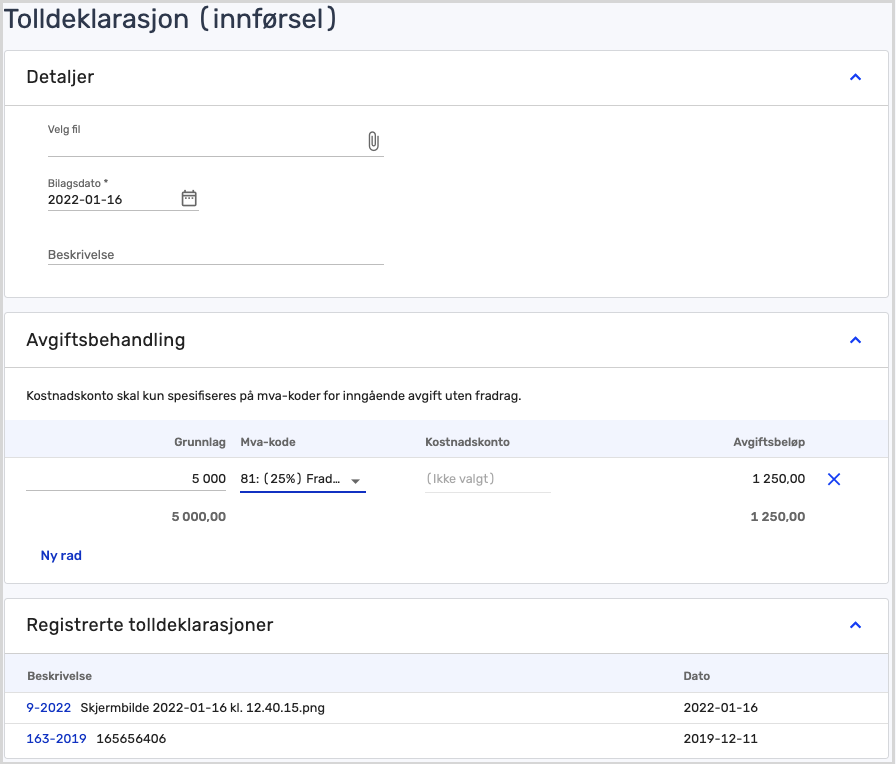Click the date 2019-12-11 in table
Viewport: 896px width, 764px height.
(720, 738)
